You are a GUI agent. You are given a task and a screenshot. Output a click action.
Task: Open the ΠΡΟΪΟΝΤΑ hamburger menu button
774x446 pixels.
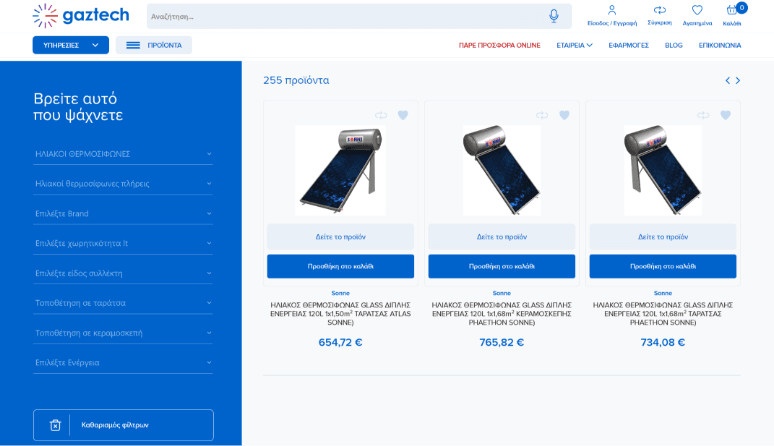(154, 45)
